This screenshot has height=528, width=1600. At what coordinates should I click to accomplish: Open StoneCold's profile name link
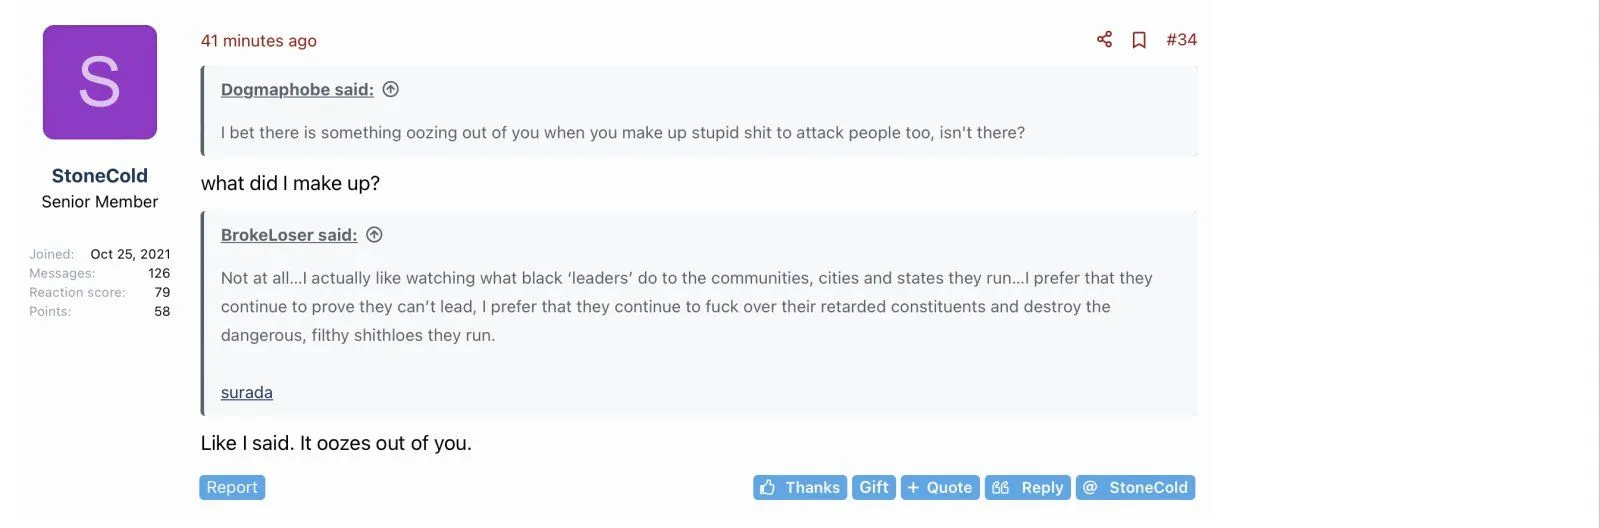(x=100, y=176)
